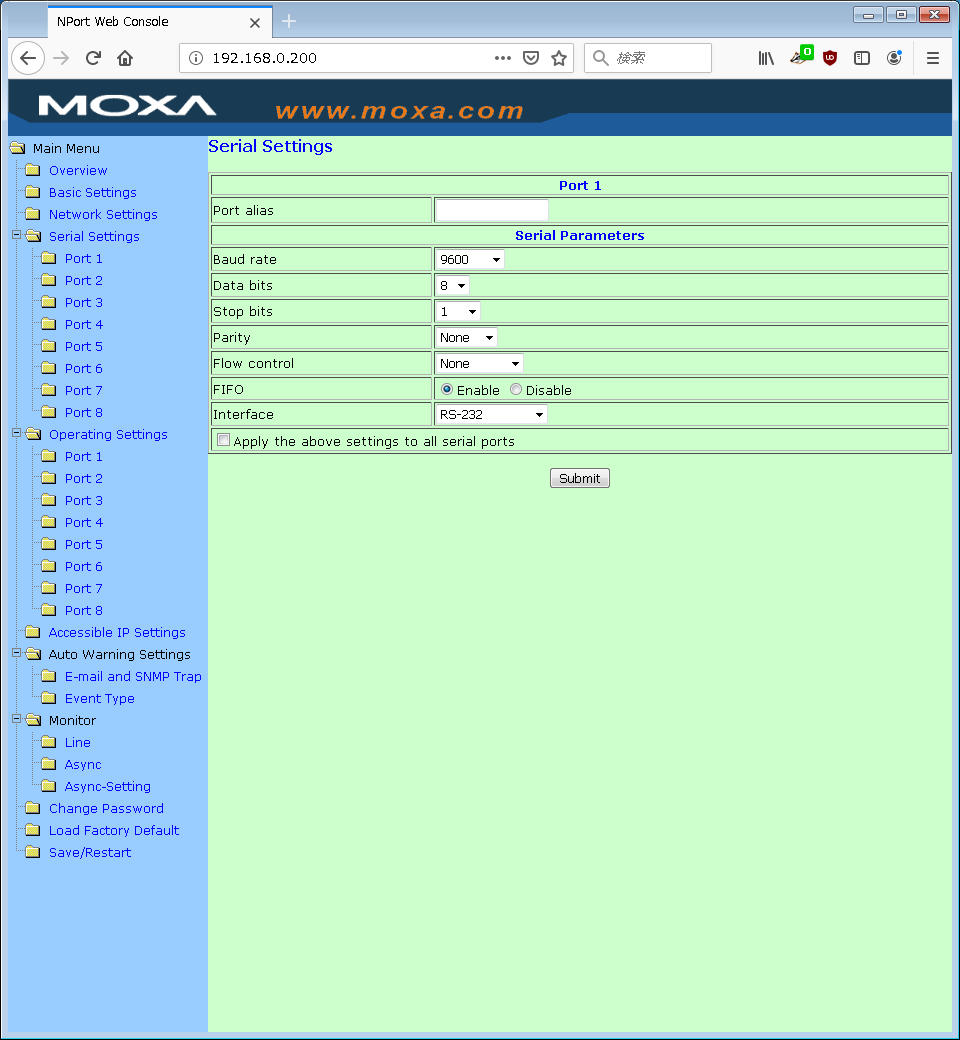960x1040 pixels.
Task: Click the Save/Restart folder icon
Action: click(x=33, y=852)
